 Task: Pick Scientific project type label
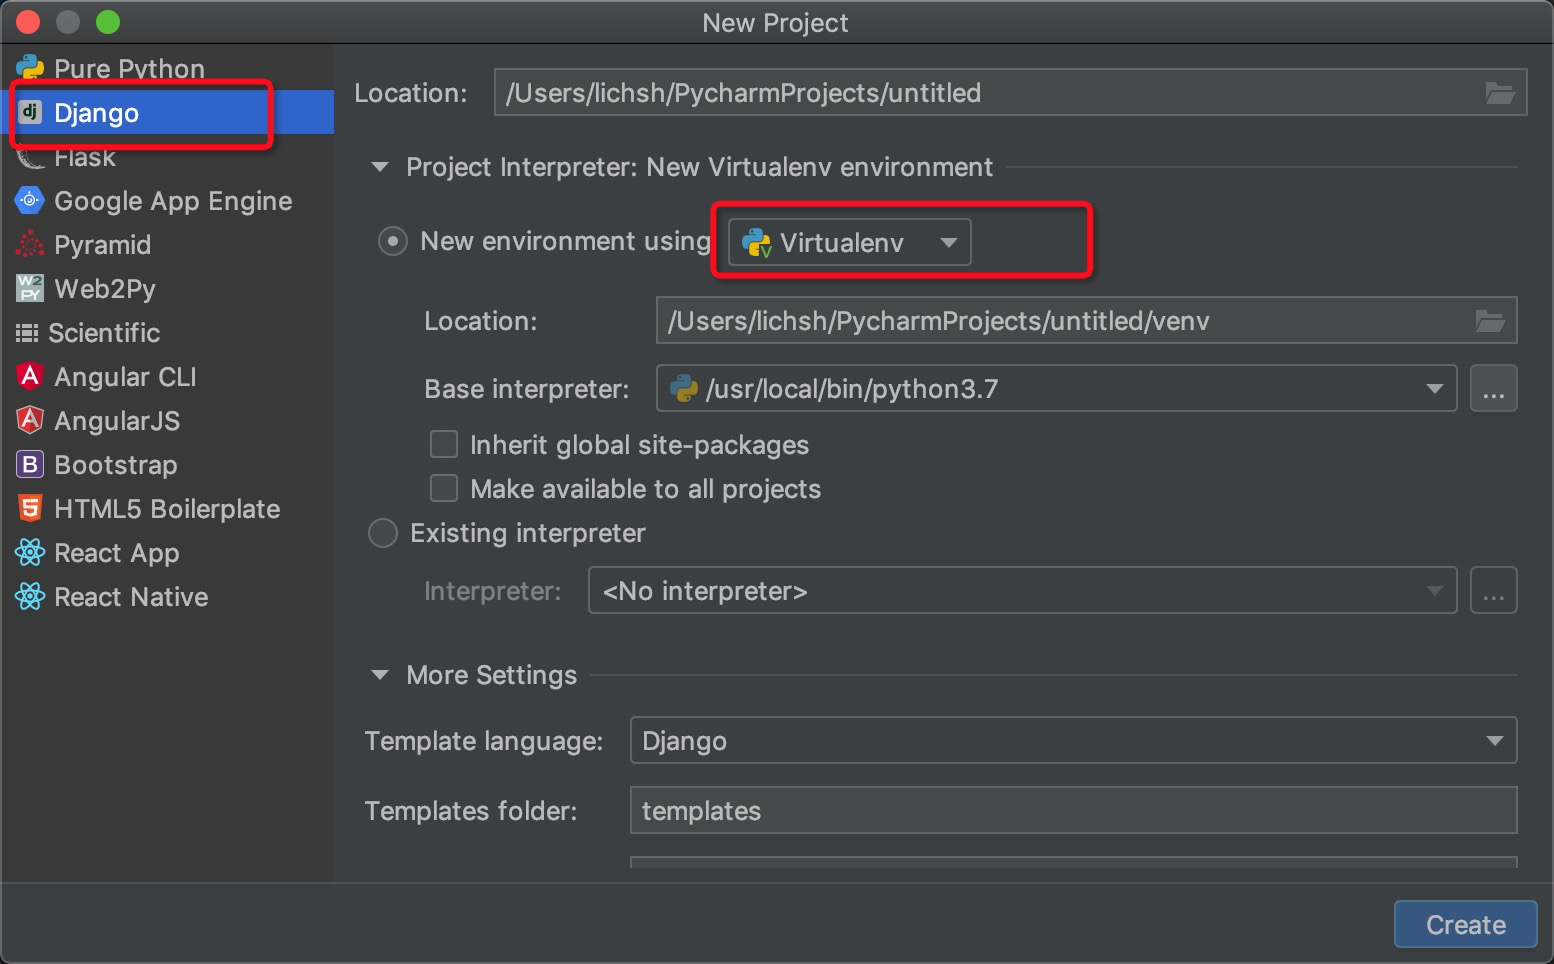(104, 332)
